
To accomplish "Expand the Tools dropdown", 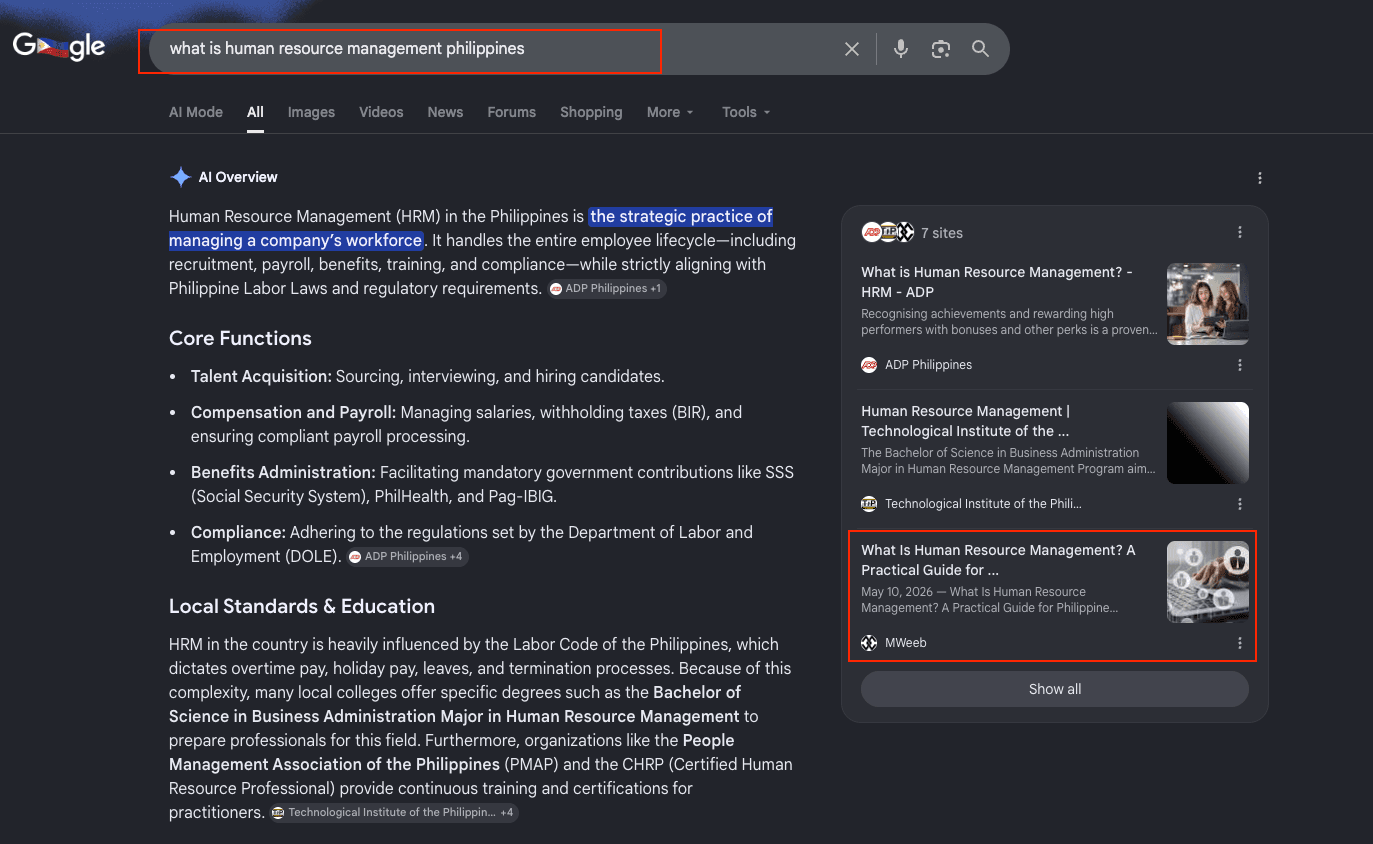I will tap(746, 112).
